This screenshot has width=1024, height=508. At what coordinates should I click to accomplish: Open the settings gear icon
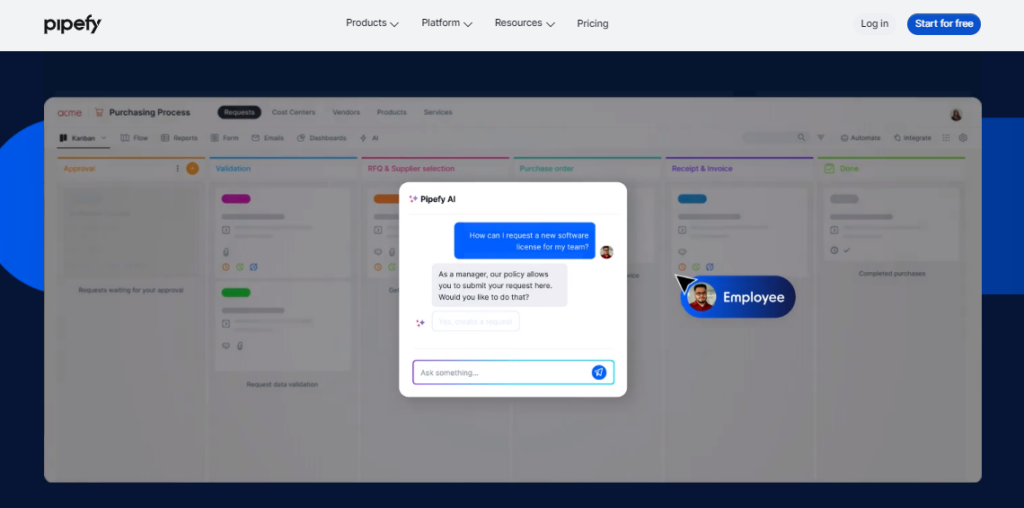(x=963, y=138)
